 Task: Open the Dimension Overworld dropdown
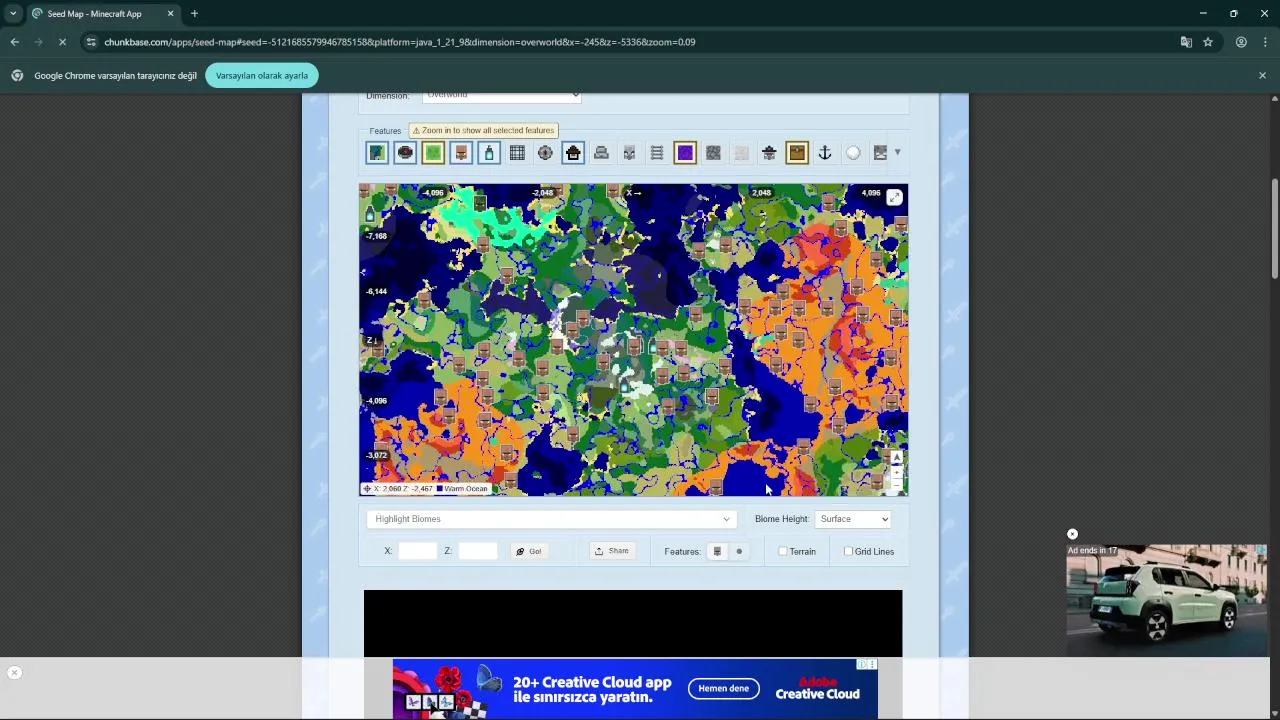coord(501,95)
